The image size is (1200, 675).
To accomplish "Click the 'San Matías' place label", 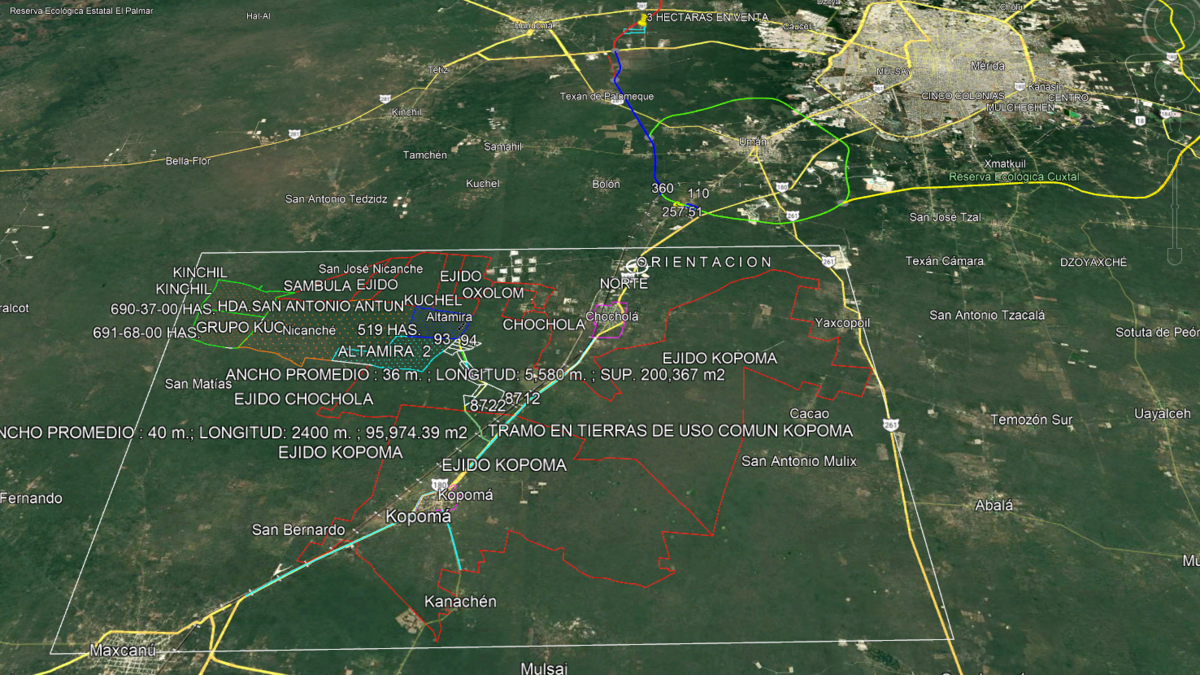I will click(197, 383).
